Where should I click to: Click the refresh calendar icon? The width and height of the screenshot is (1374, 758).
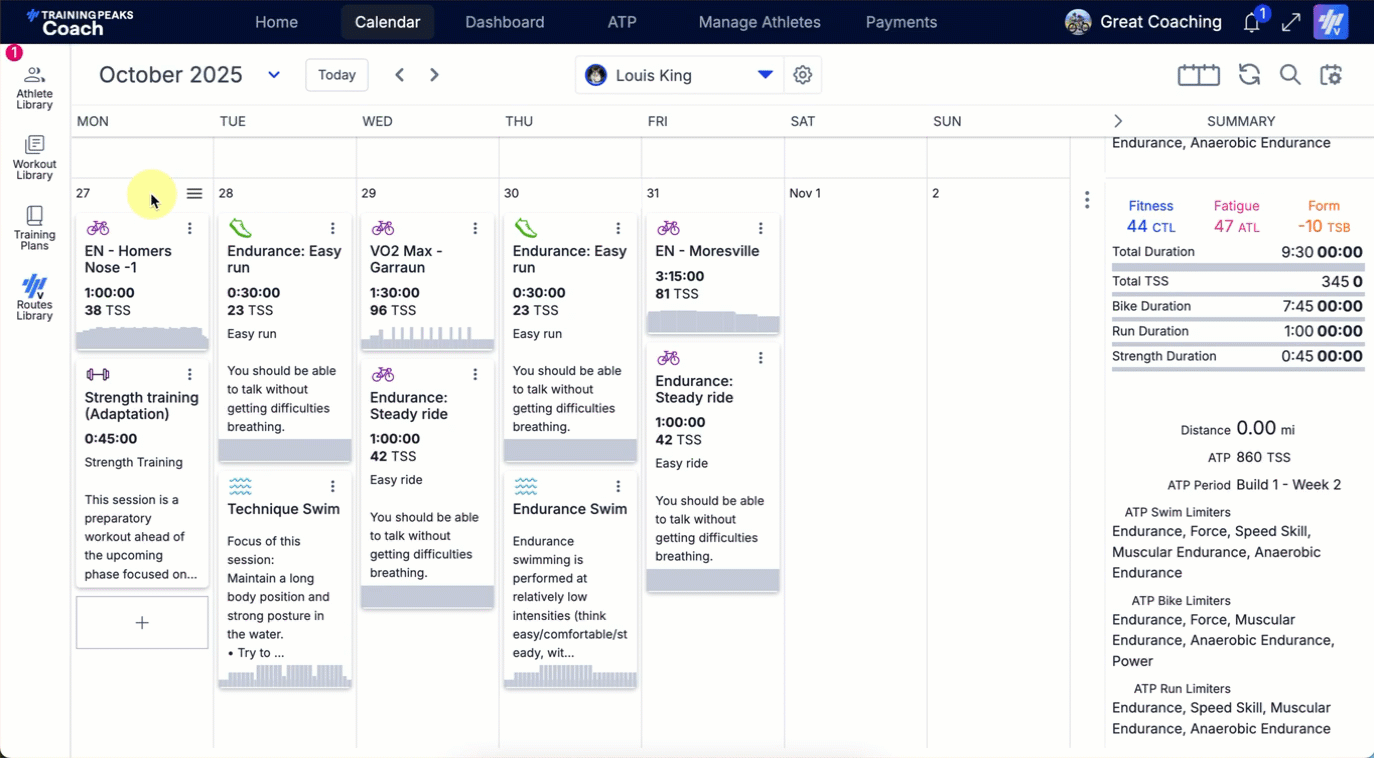click(1249, 75)
